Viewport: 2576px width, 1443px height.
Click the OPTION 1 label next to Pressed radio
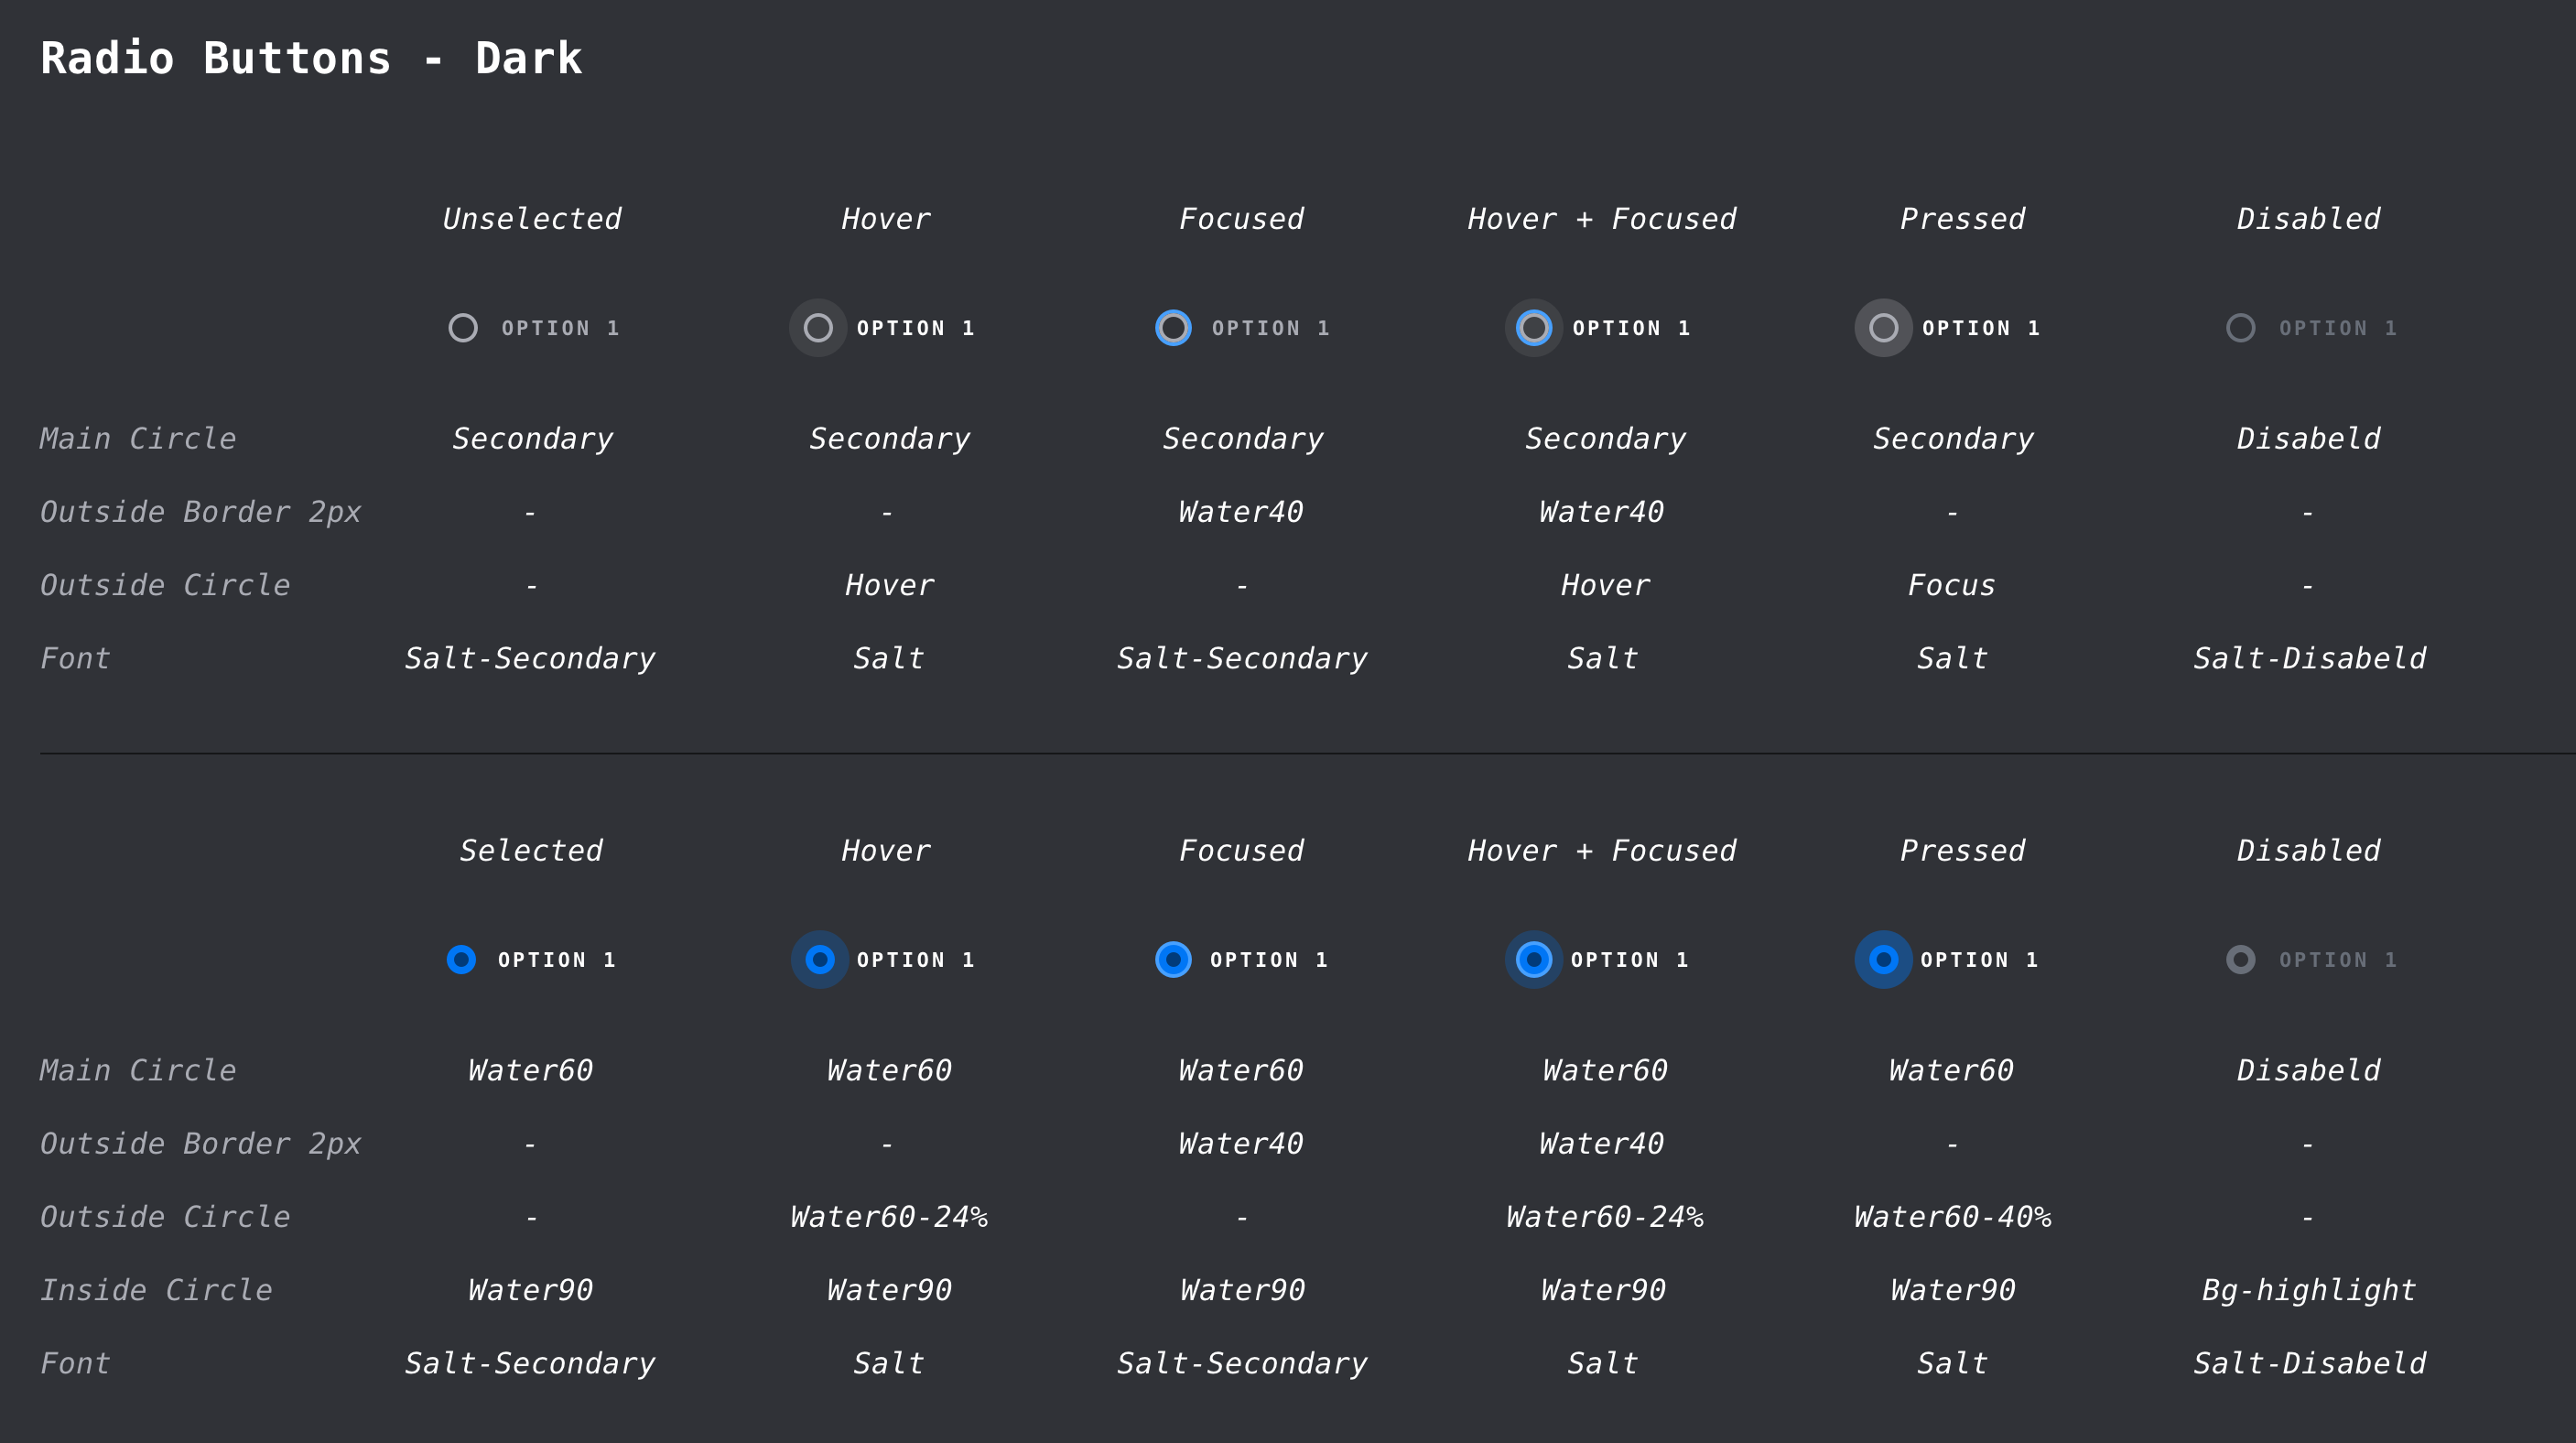pos(1980,328)
